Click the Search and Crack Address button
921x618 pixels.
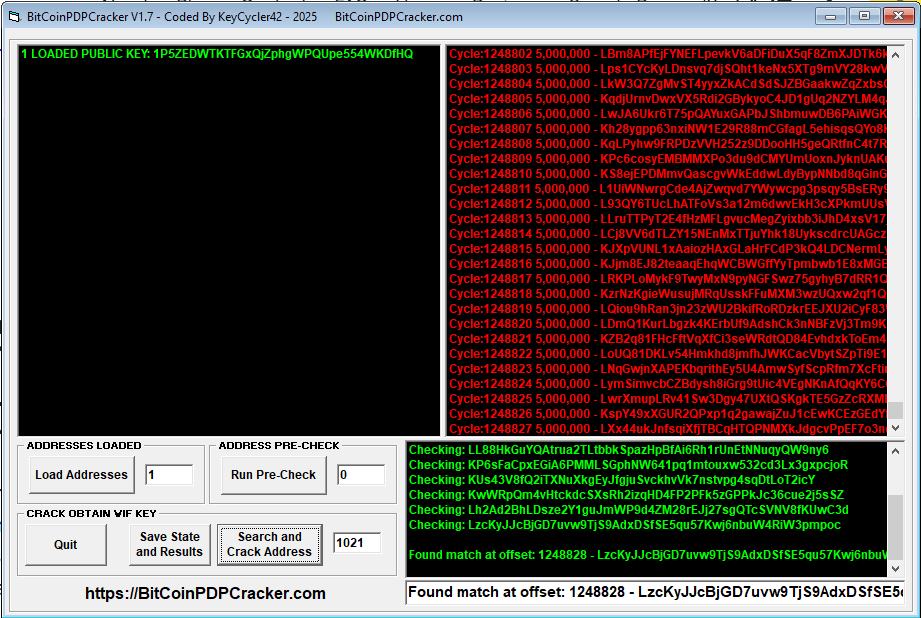coord(269,545)
